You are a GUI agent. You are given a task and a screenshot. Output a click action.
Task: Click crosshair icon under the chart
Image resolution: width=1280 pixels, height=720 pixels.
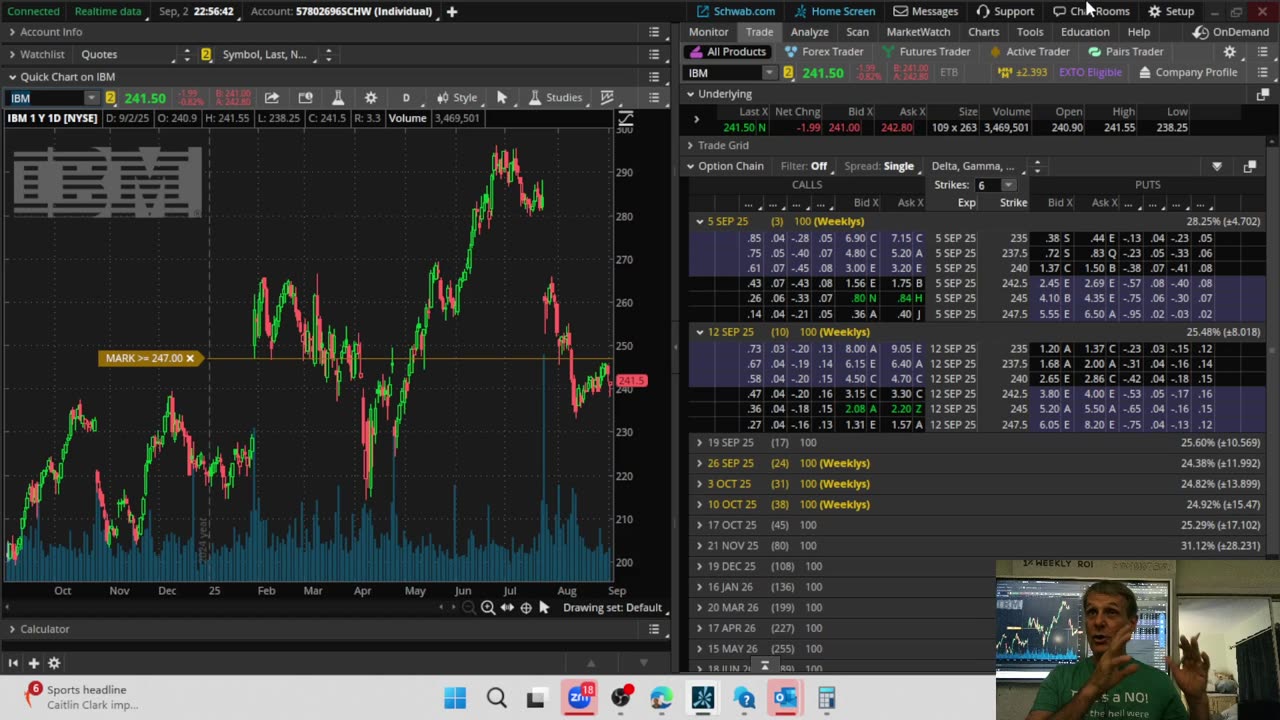[526, 607]
